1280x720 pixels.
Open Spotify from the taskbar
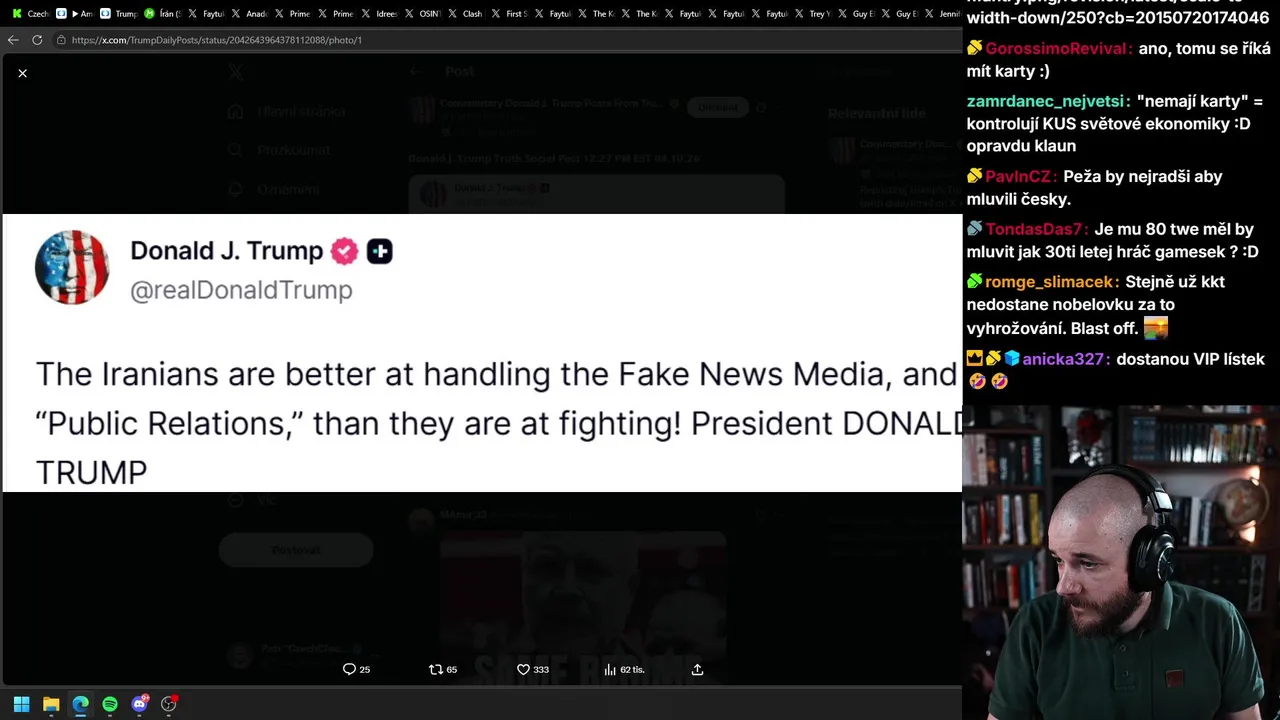click(x=110, y=704)
